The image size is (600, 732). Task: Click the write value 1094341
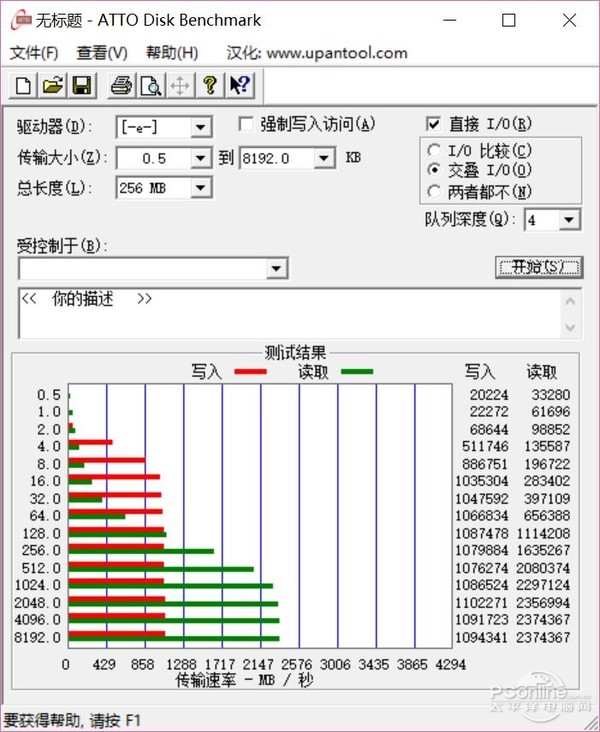coord(481,637)
